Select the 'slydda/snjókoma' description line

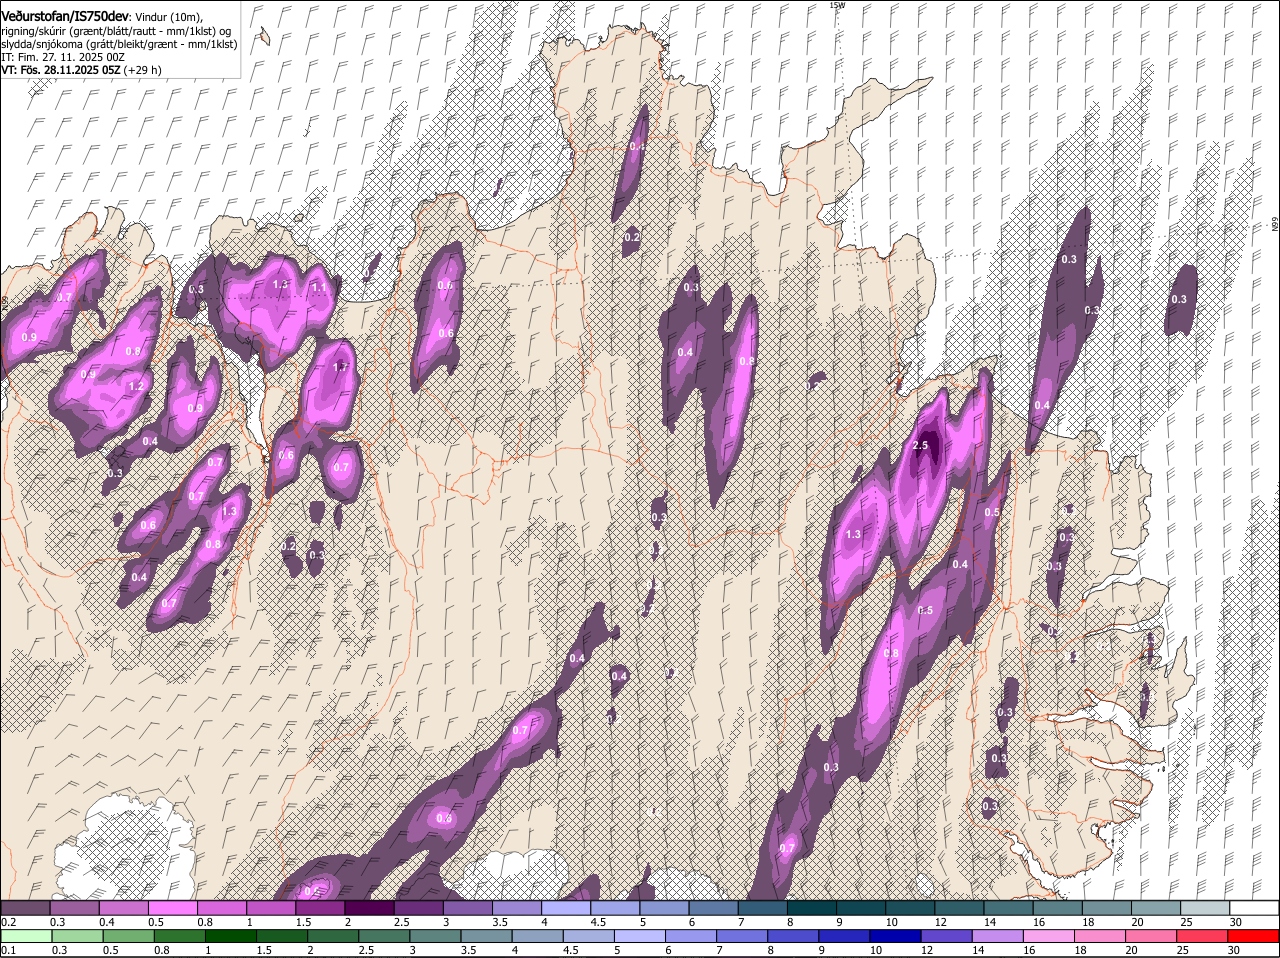click(119, 44)
